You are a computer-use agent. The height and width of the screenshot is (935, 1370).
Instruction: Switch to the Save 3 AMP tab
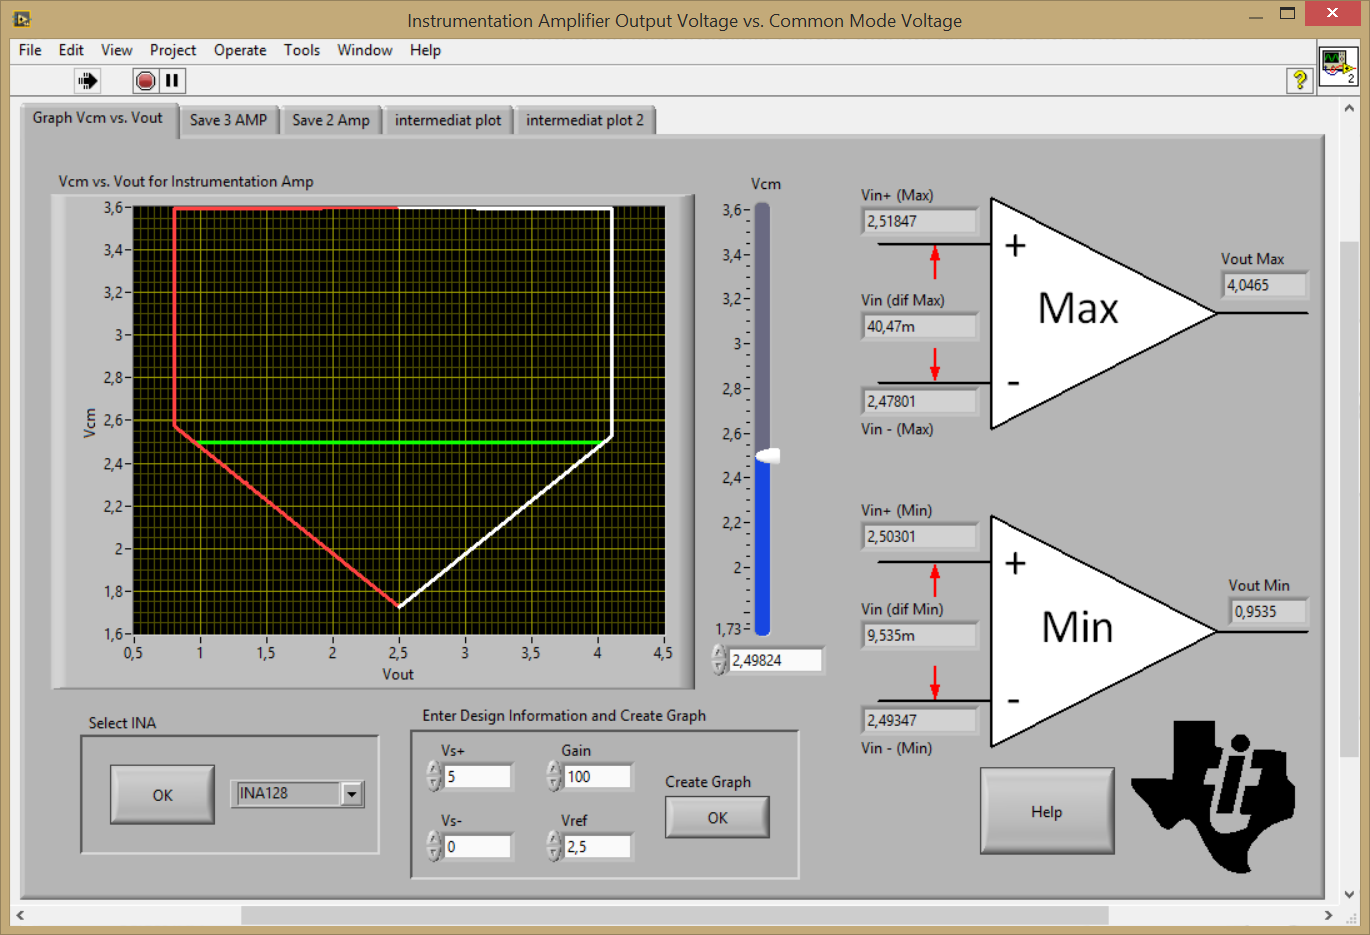tap(228, 120)
